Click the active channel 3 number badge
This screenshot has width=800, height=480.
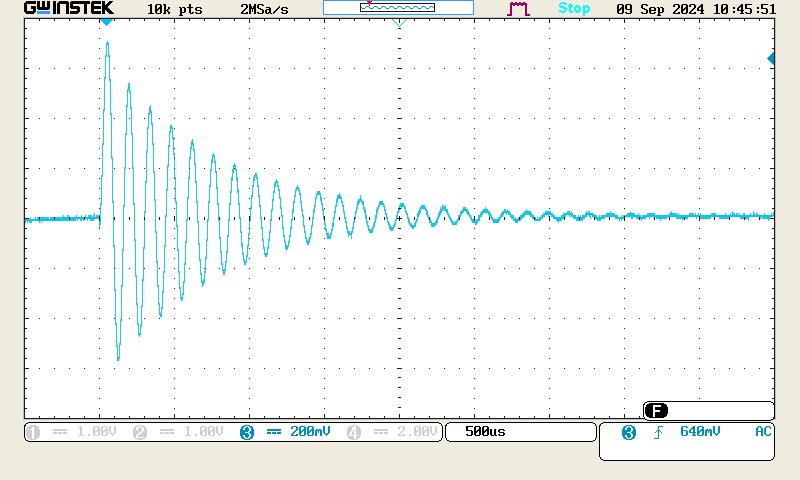pos(246,432)
